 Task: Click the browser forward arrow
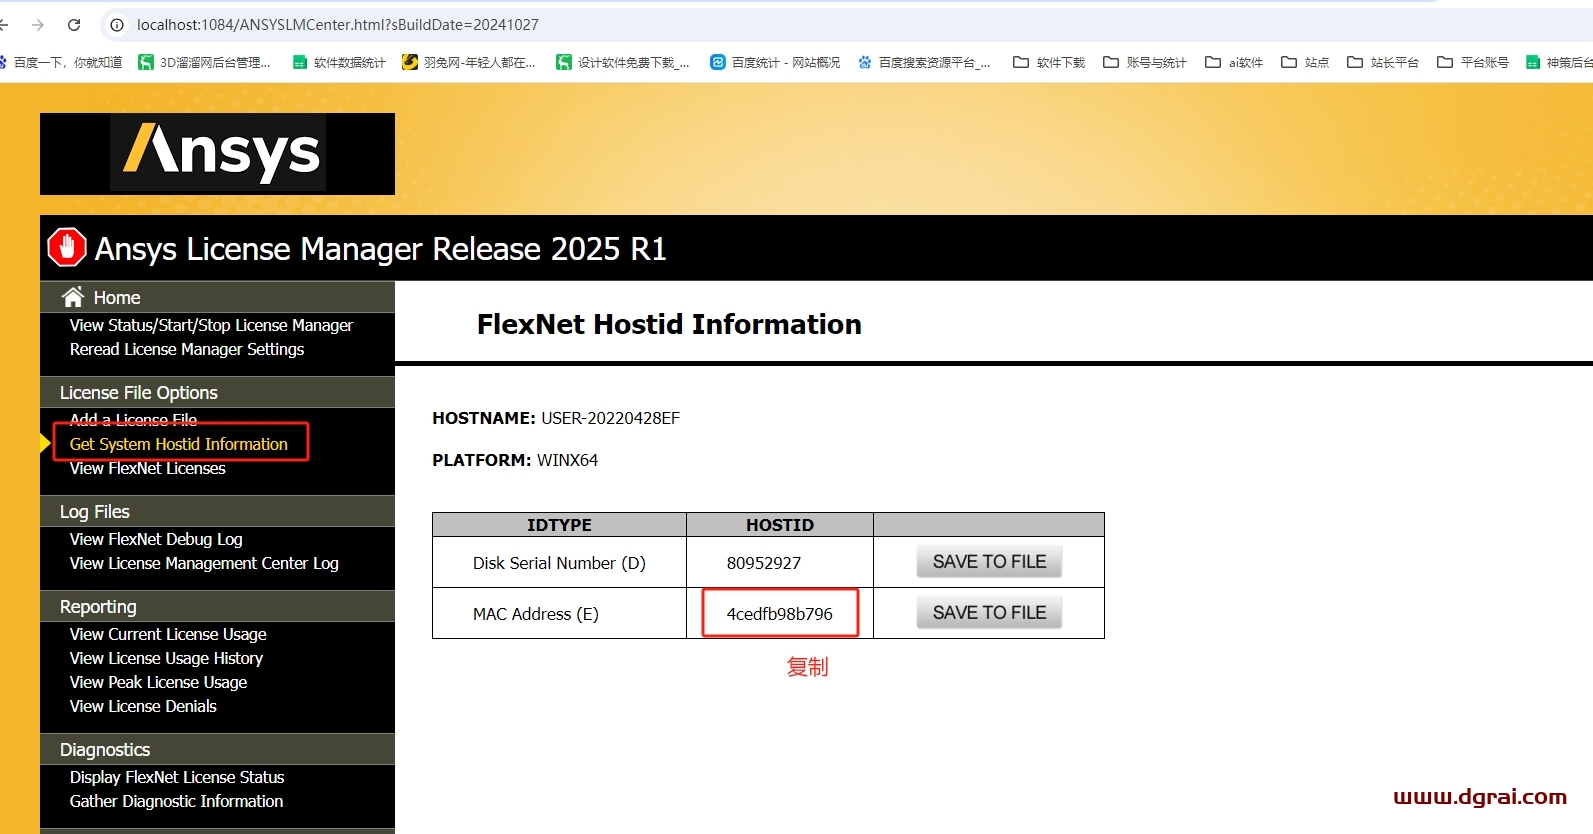[38, 25]
